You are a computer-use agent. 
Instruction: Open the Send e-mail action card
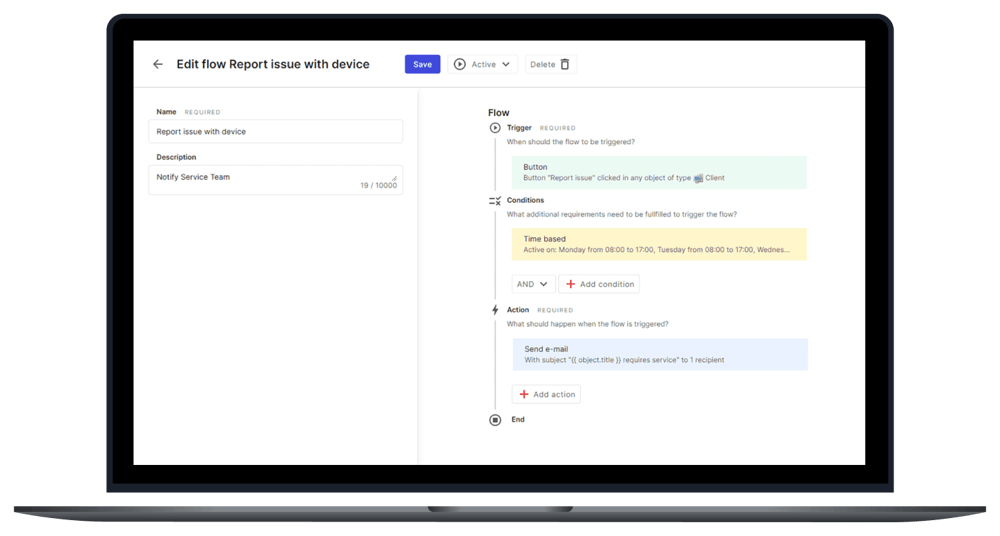tap(660, 354)
